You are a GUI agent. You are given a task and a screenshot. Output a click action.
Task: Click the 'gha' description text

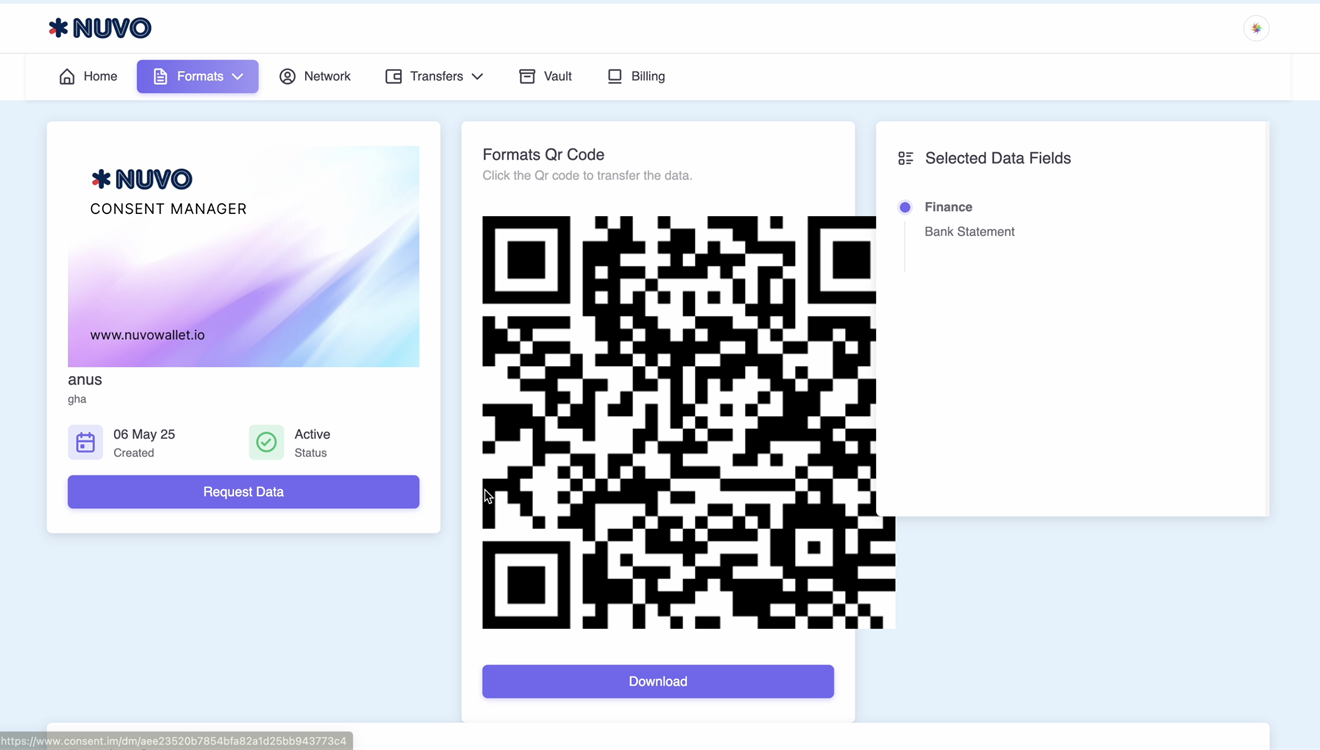[x=77, y=399]
